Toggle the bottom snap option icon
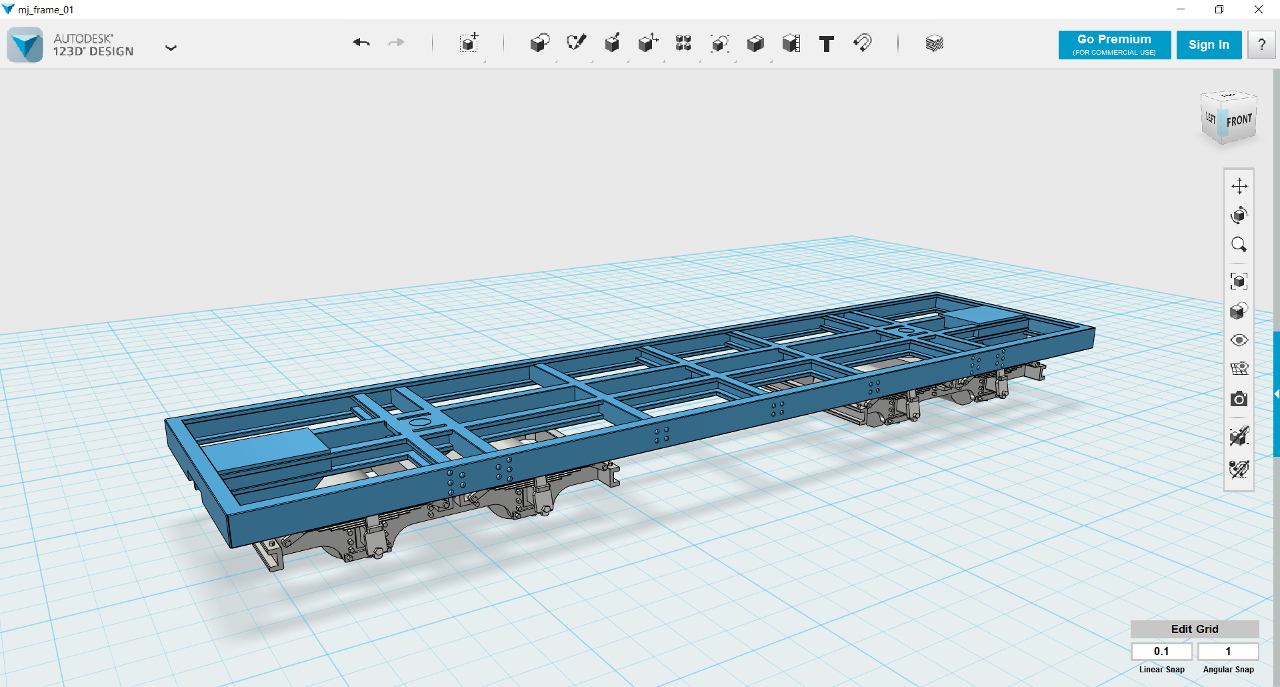The width and height of the screenshot is (1280, 687). (1239, 467)
